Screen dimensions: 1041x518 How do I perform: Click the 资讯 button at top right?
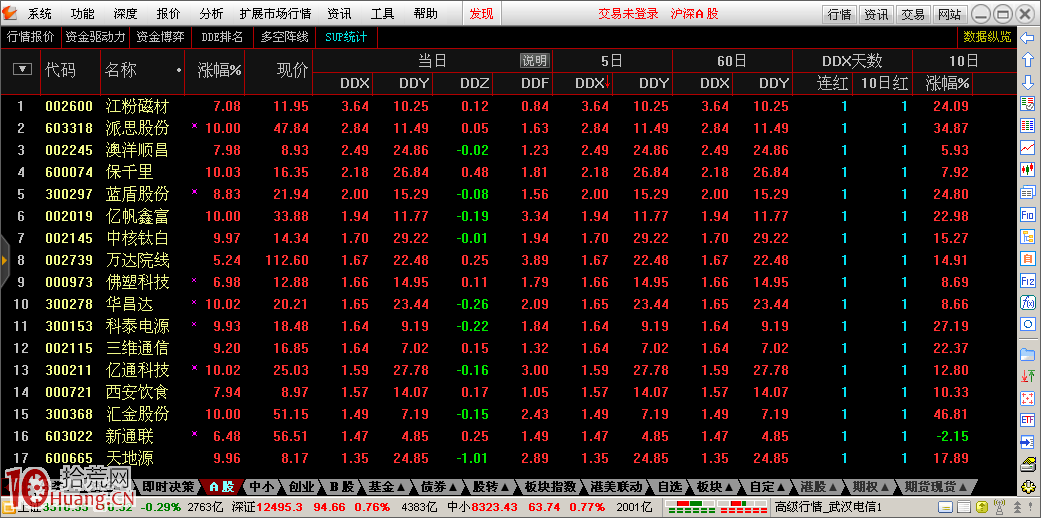point(876,15)
